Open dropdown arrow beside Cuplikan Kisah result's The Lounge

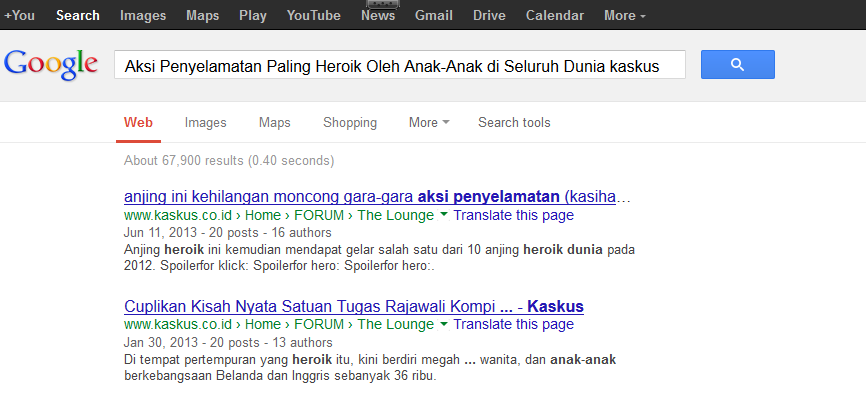(x=443, y=324)
